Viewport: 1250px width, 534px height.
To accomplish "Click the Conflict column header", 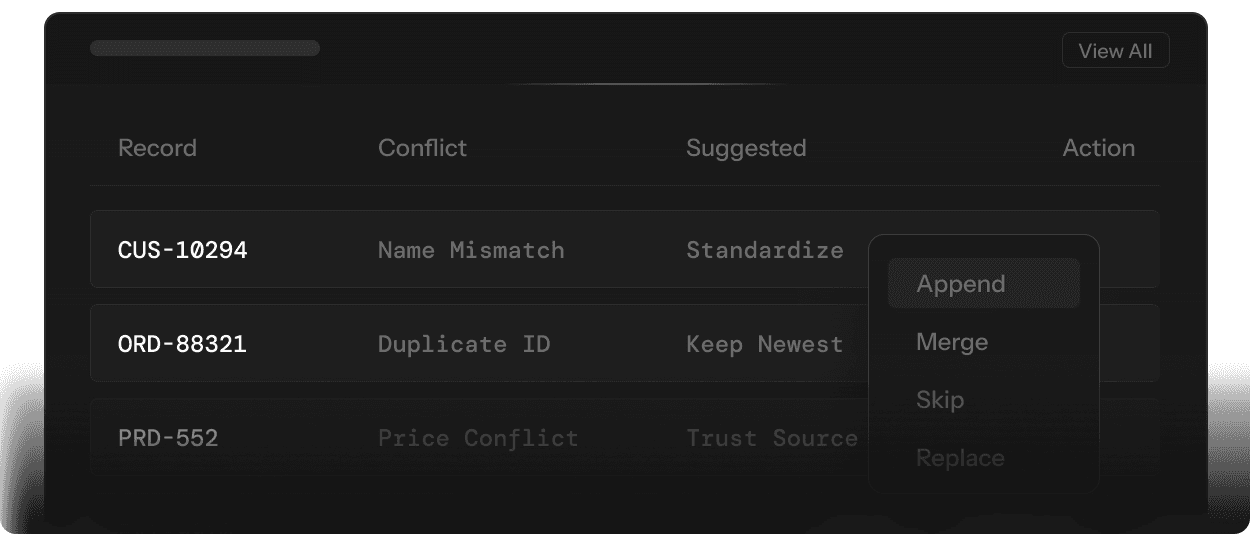I will point(422,148).
